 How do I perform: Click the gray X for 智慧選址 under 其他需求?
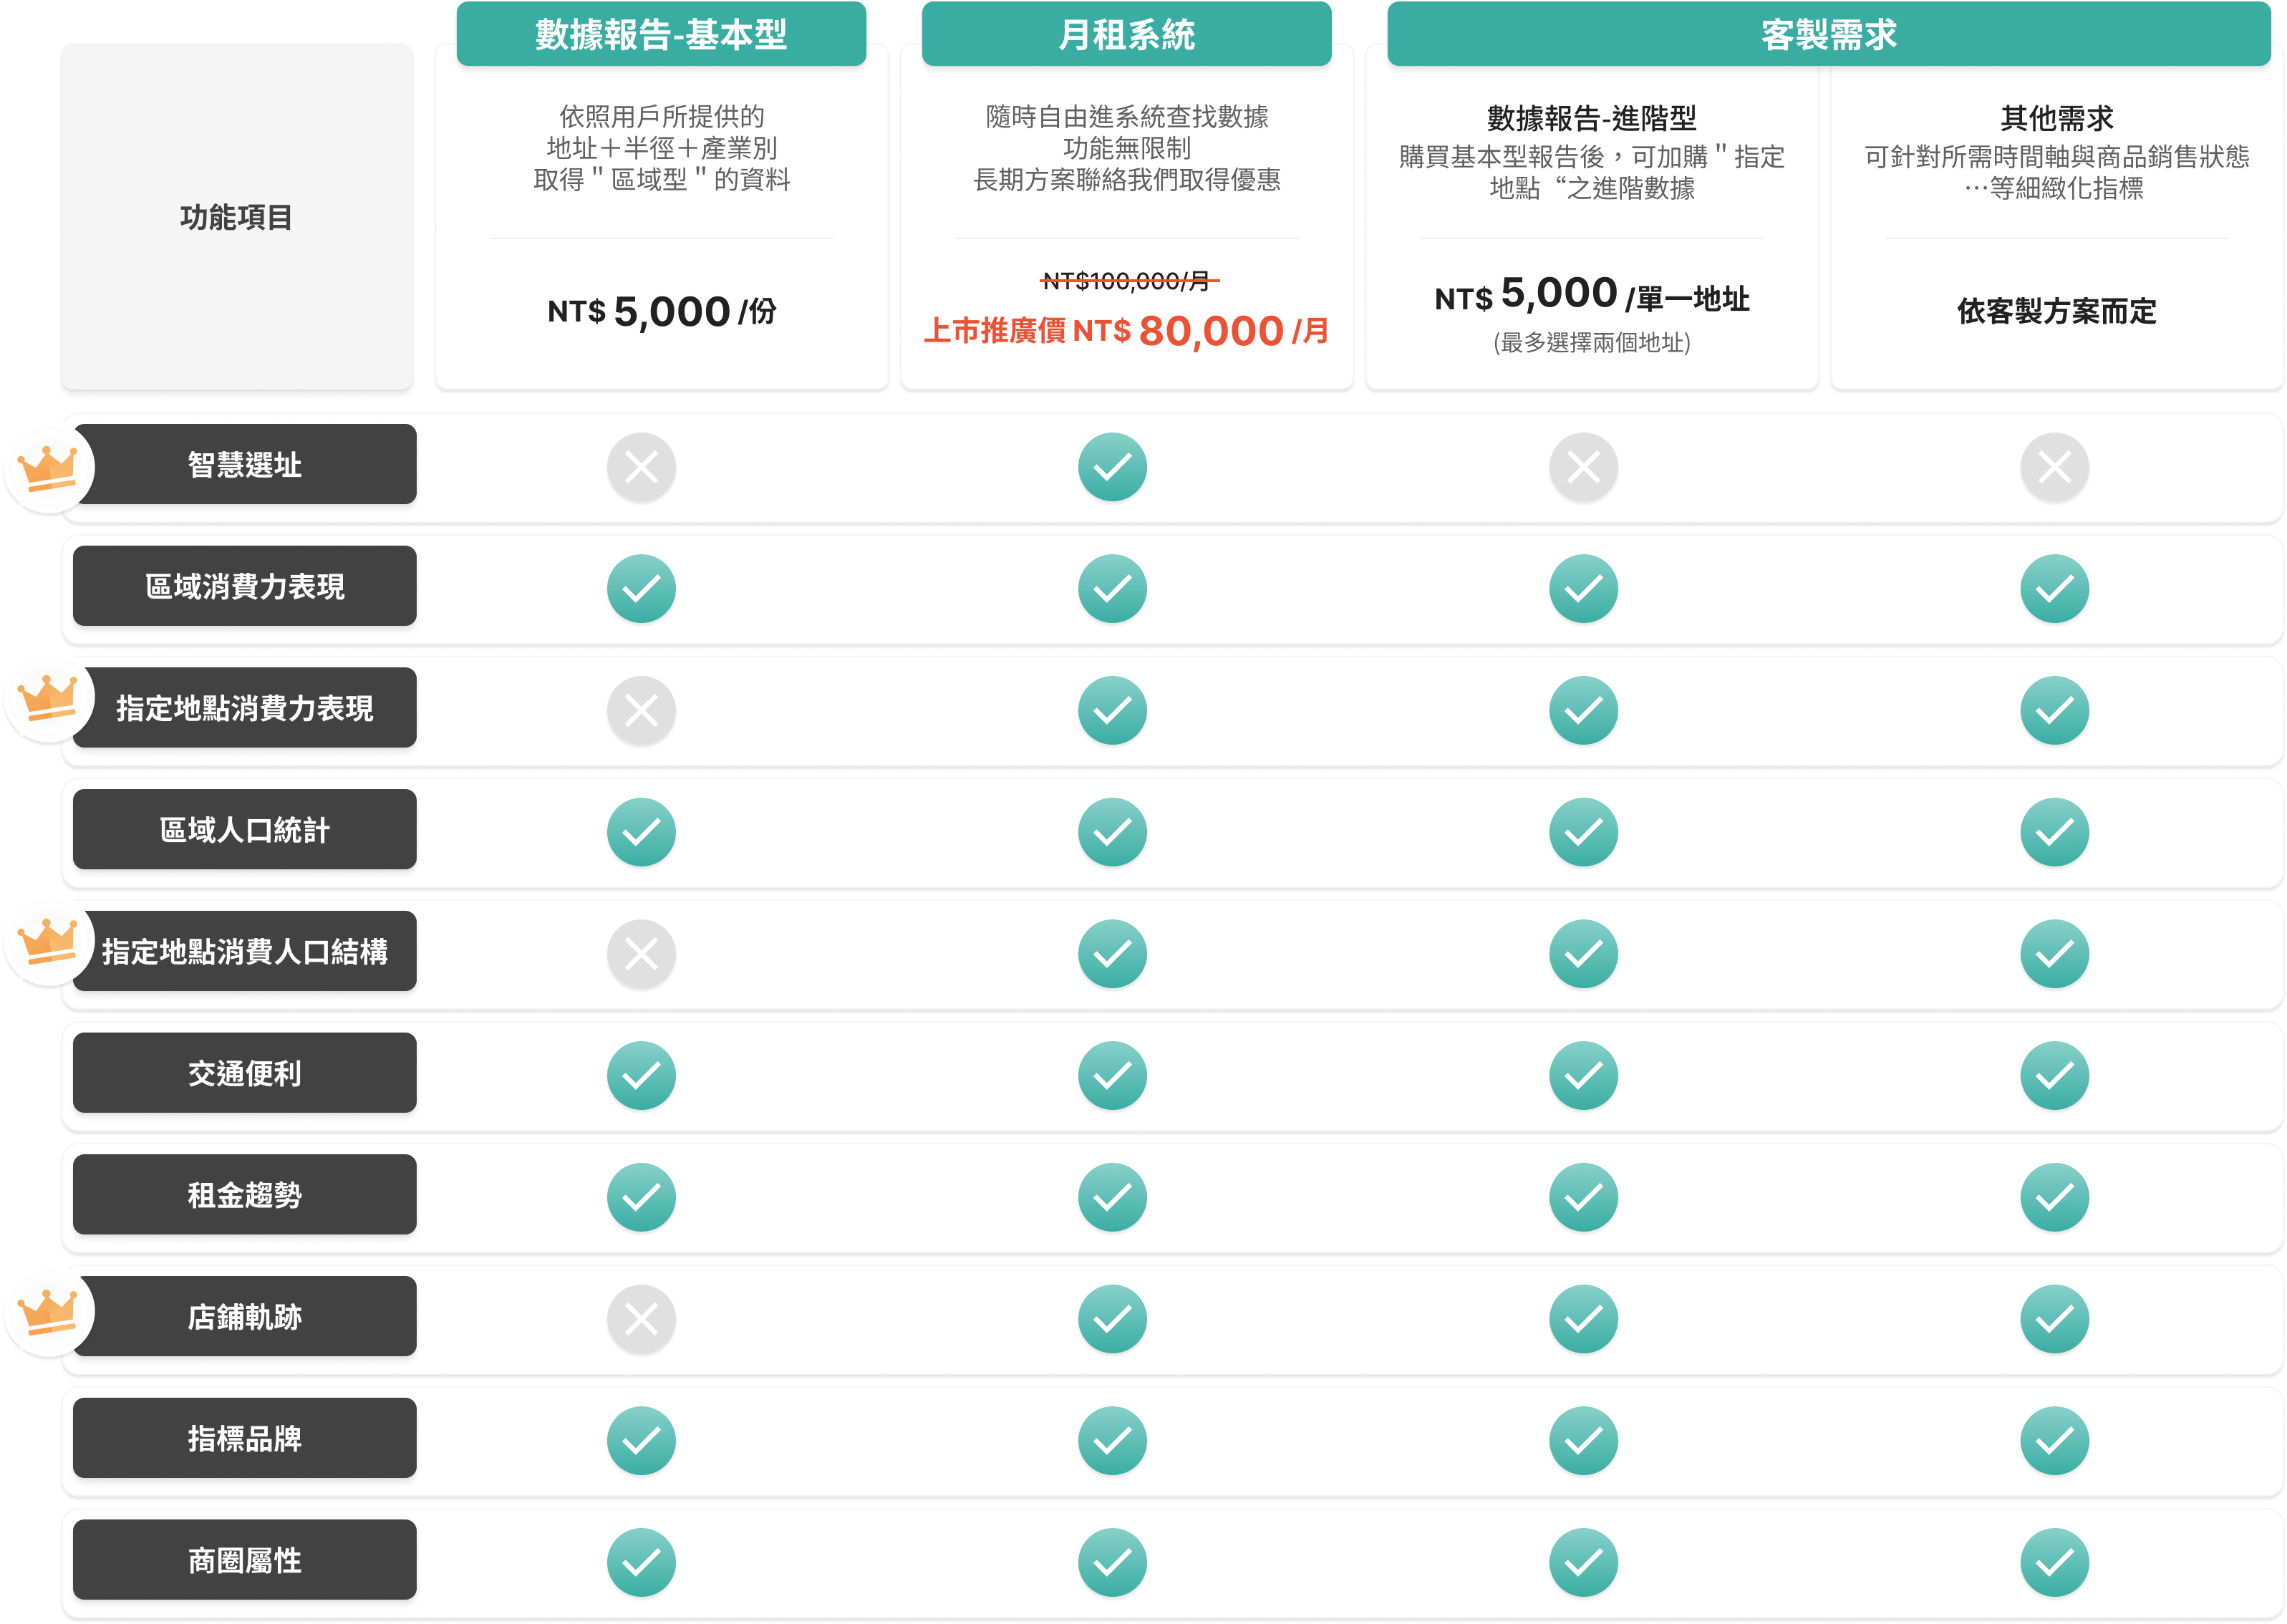[x=2054, y=467]
